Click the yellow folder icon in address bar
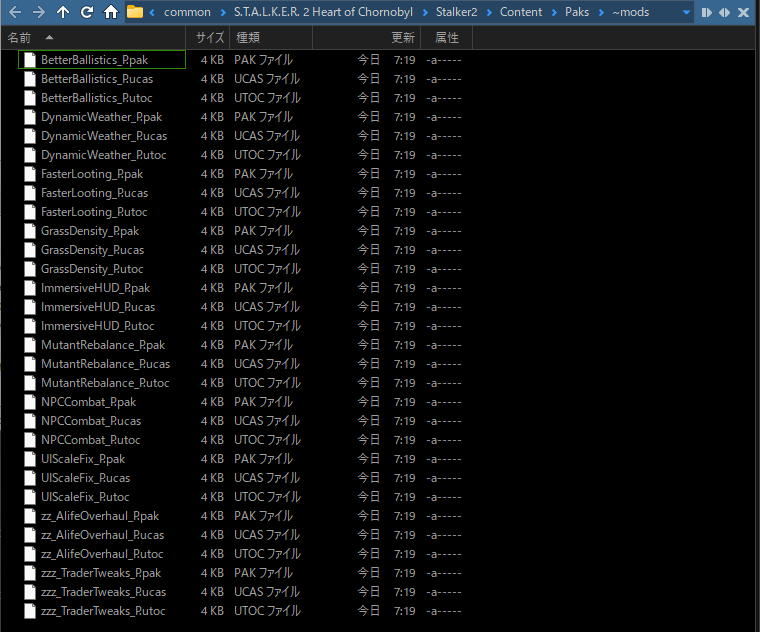 [x=135, y=12]
